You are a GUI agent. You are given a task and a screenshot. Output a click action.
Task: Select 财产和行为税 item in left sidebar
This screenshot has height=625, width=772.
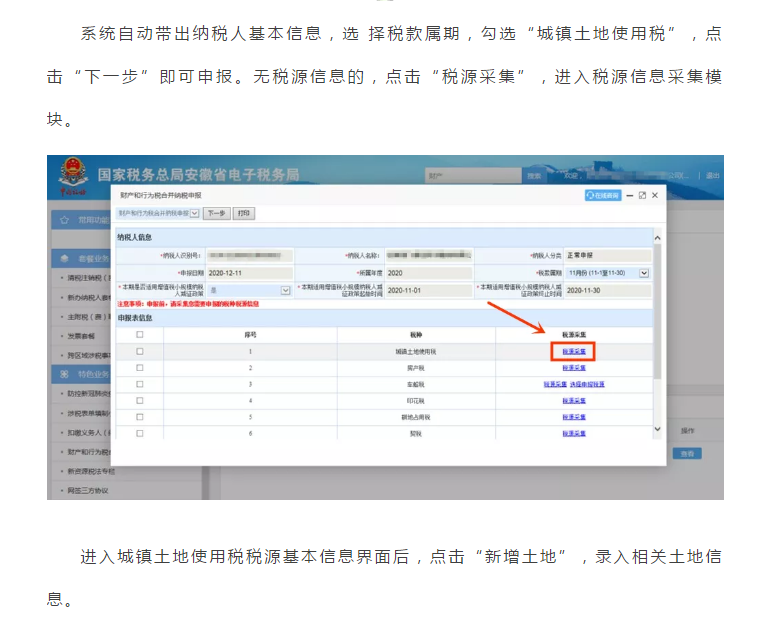[x=89, y=452]
